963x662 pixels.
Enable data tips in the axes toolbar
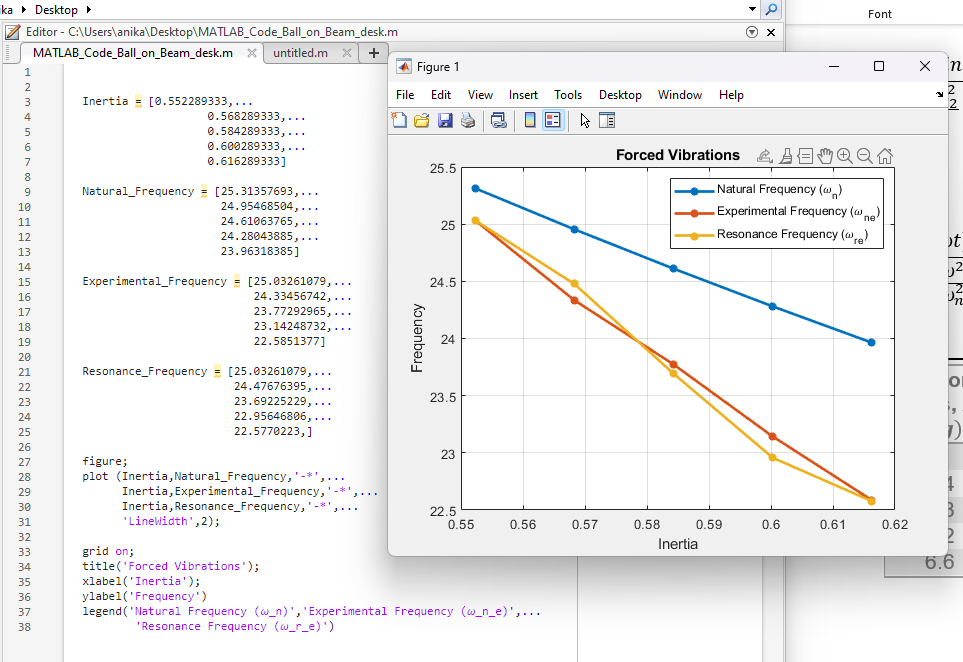(x=805, y=156)
